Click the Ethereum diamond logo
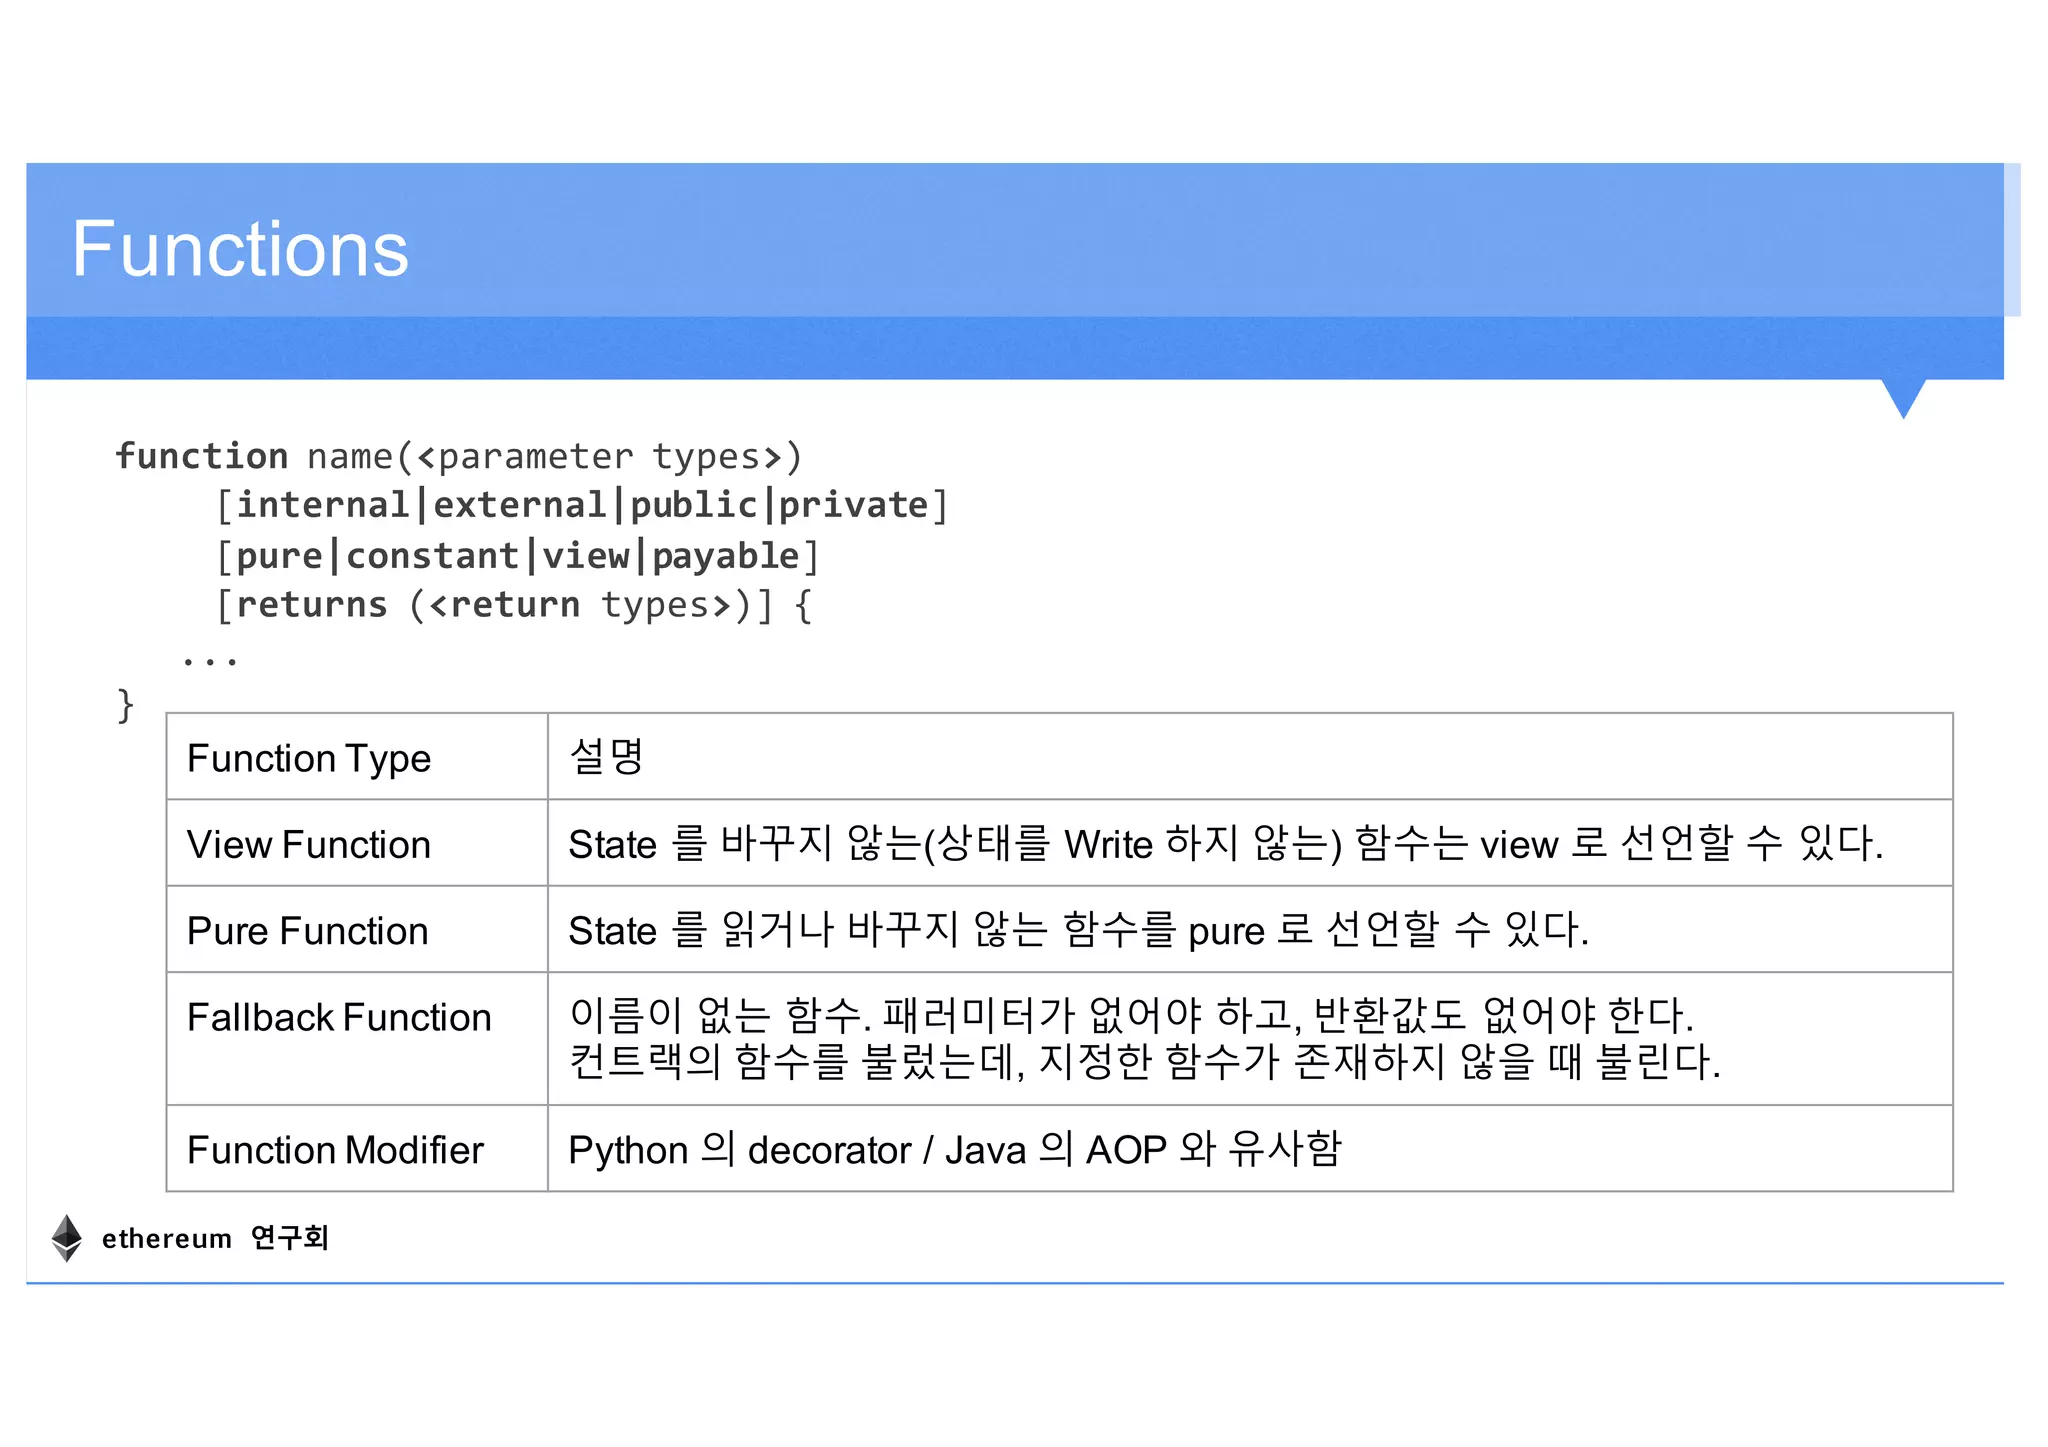This screenshot has width=2048, height=1447. (x=67, y=1238)
